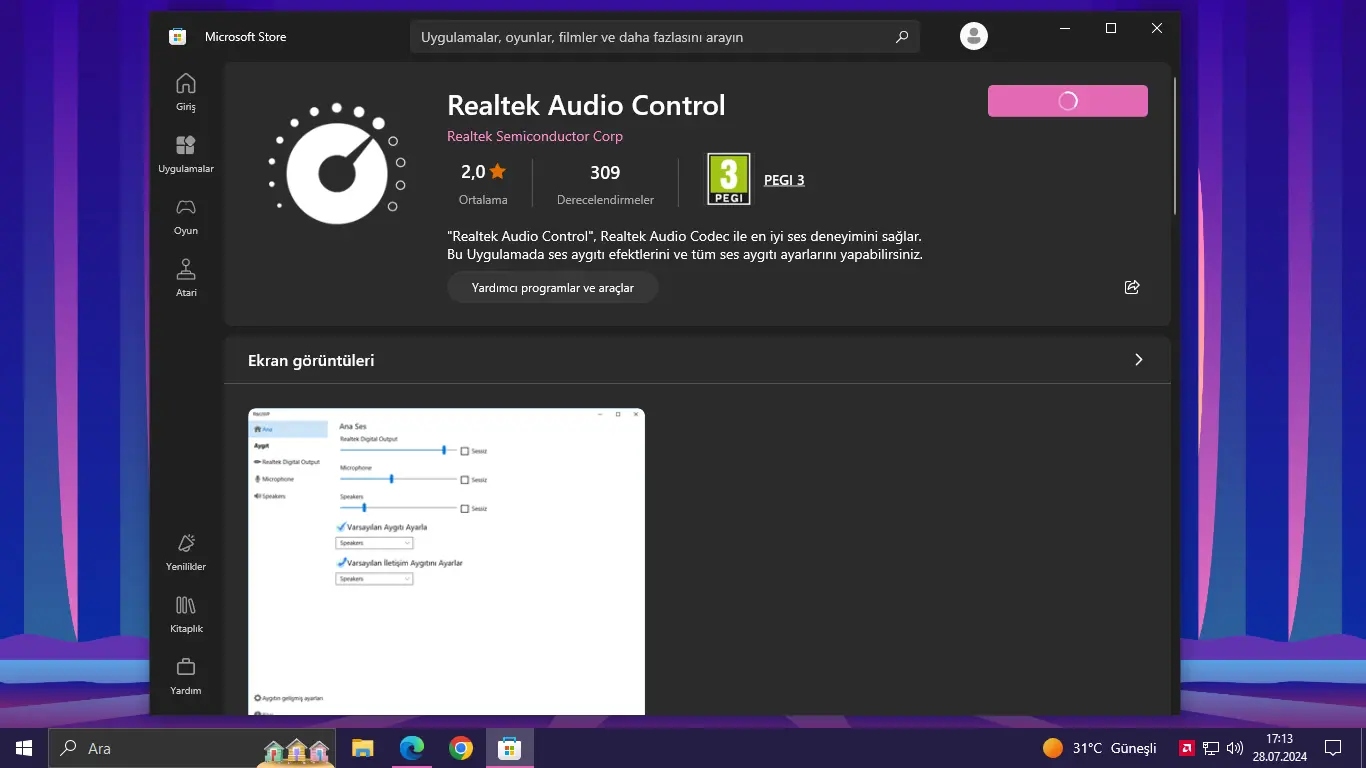Click the Realtek Audio Control title
1366x768 pixels.
pos(586,105)
